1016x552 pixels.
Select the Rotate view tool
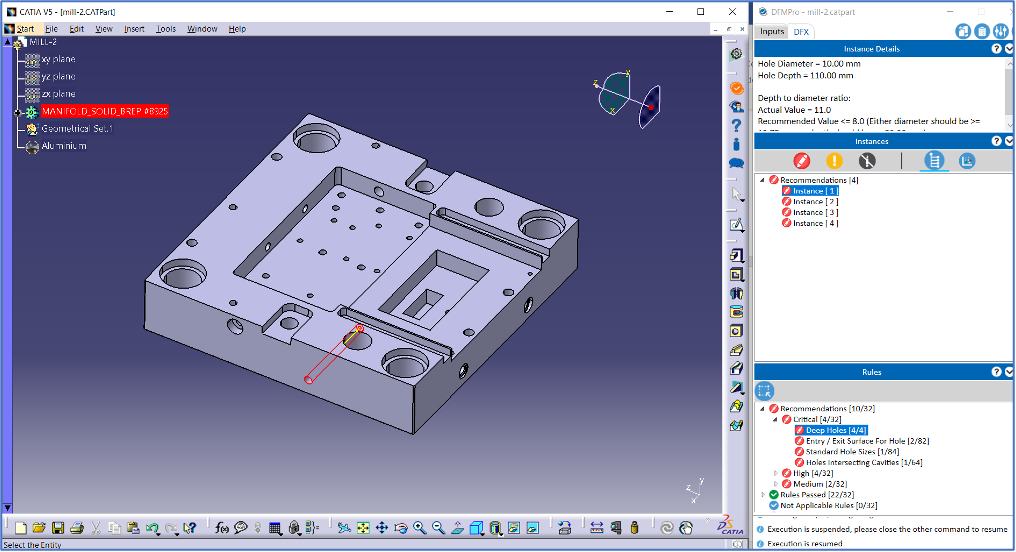(x=400, y=528)
